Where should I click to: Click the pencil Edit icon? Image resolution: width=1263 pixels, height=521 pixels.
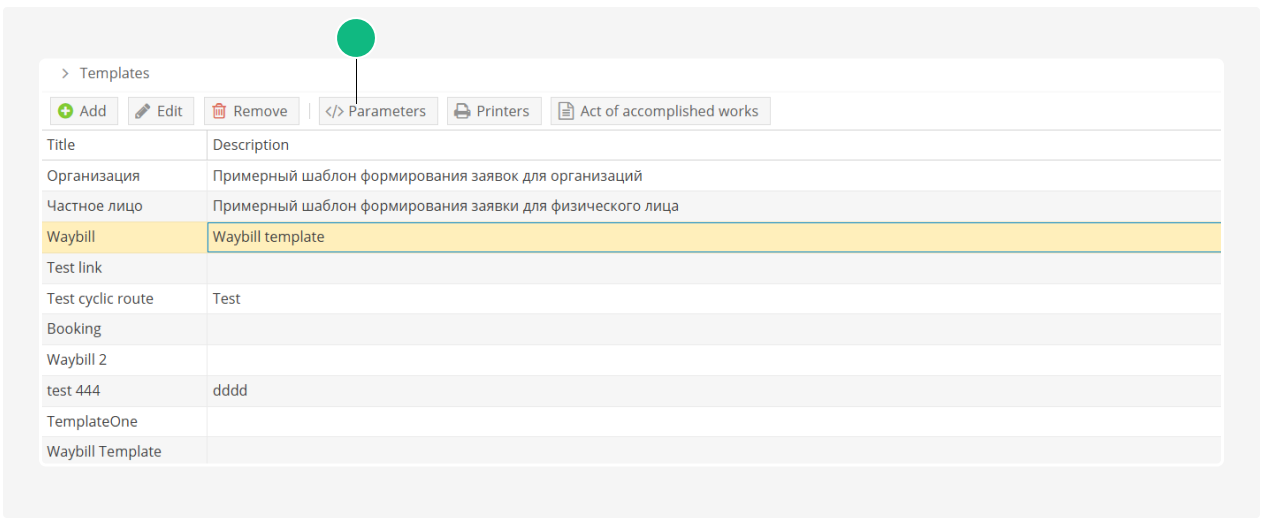click(x=143, y=111)
